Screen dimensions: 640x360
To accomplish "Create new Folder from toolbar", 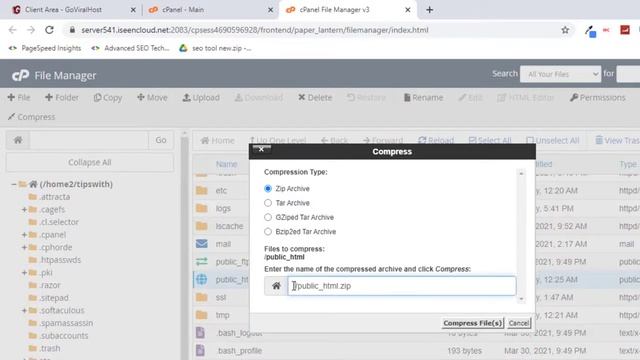I will pos(62,98).
